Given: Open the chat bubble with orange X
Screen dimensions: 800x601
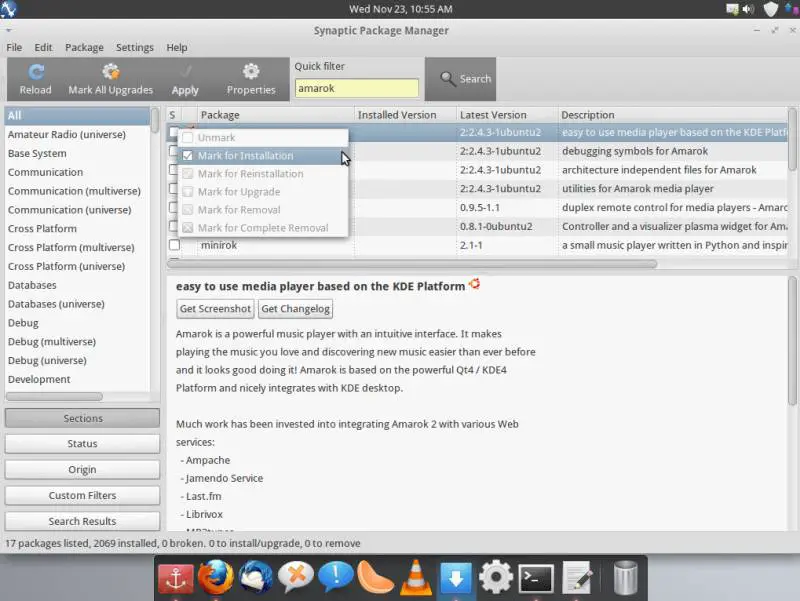Looking at the screenshot, I should click(x=295, y=578).
